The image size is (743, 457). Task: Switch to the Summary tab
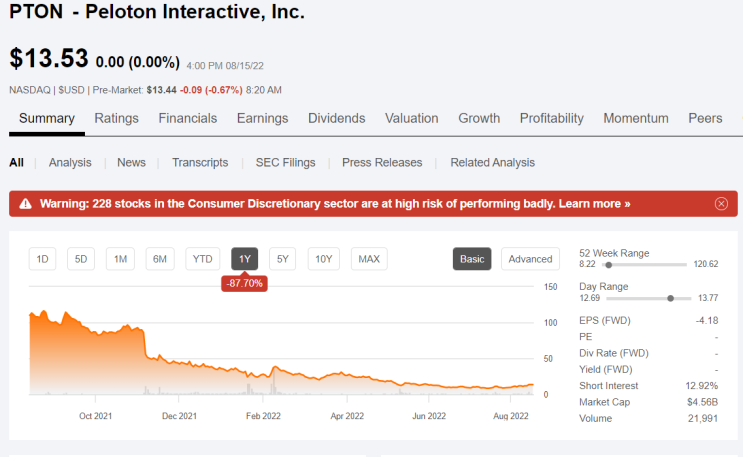tap(46, 118)
